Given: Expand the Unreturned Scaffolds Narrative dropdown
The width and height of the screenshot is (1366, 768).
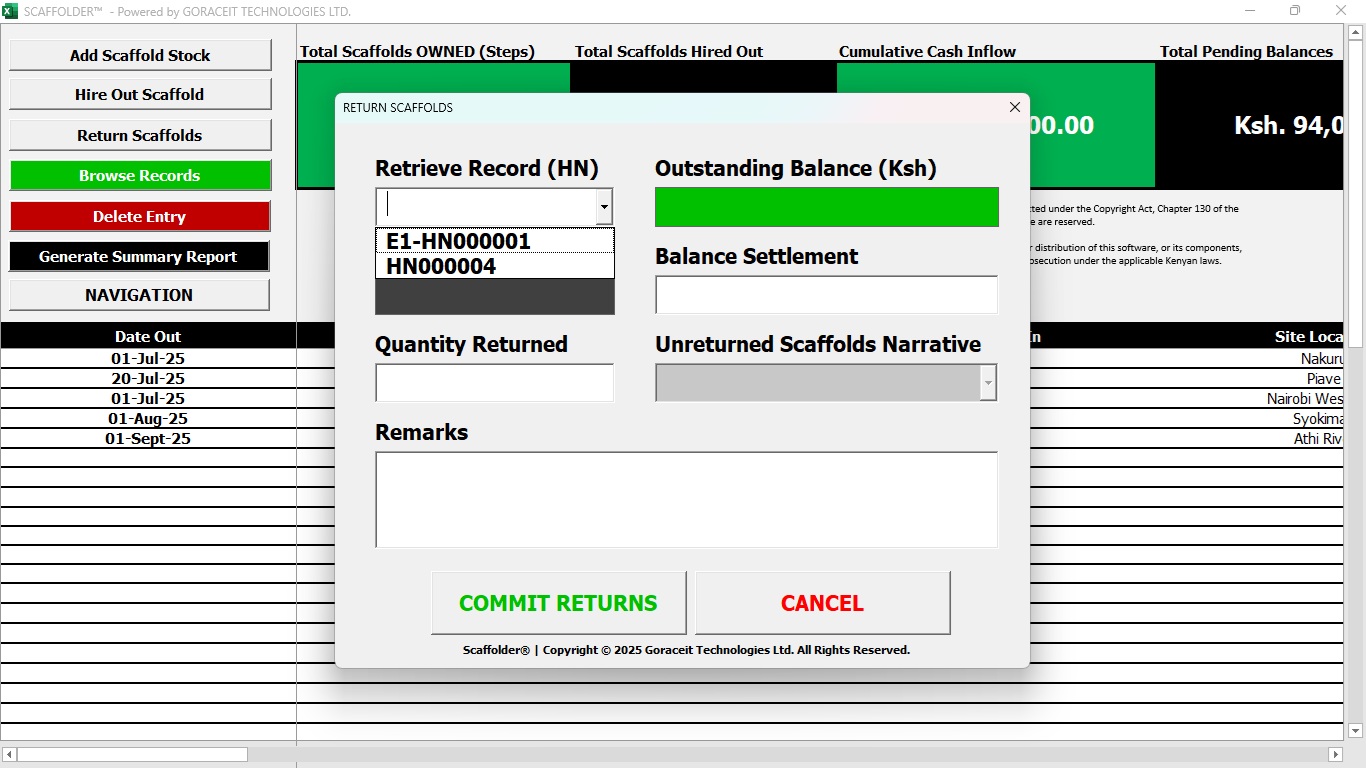Looking at the screenshot, I should 988,382.
